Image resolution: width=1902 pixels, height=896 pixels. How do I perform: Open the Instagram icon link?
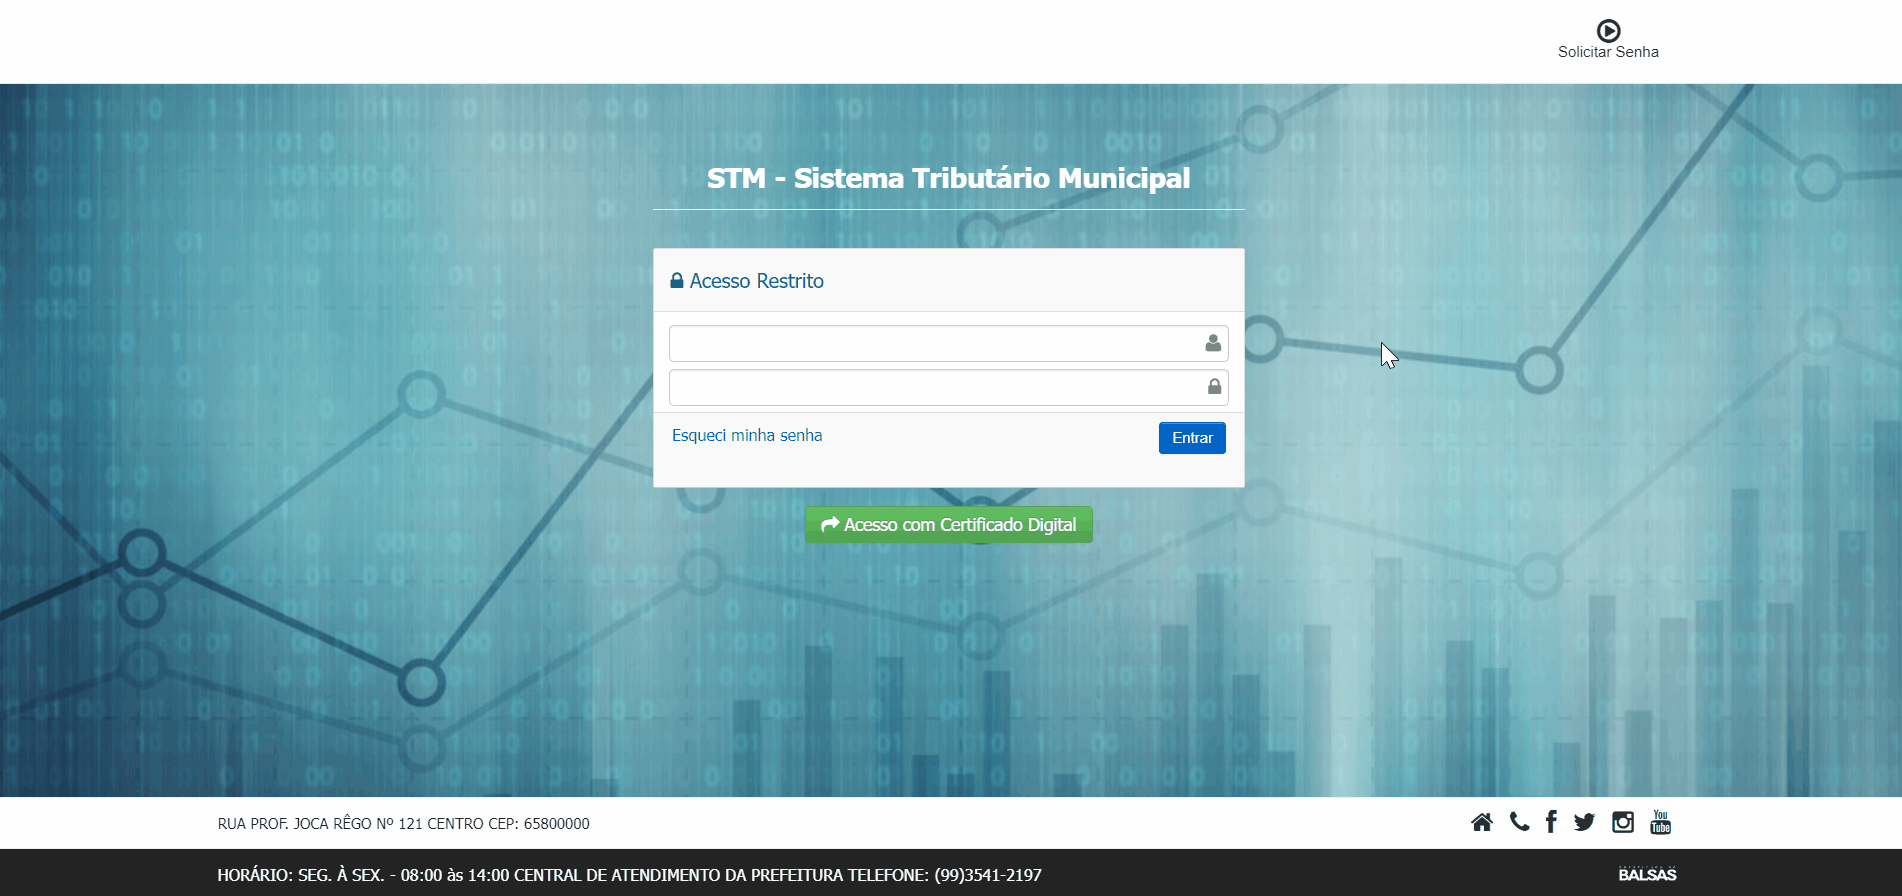(x=1623, y=822)
